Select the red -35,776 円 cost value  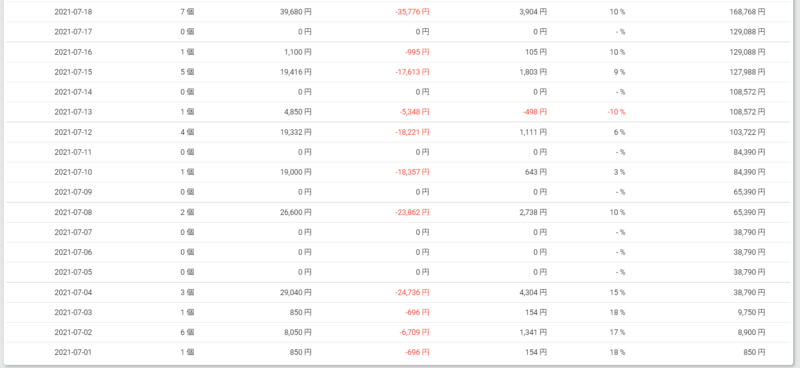(x=412, y=12)
